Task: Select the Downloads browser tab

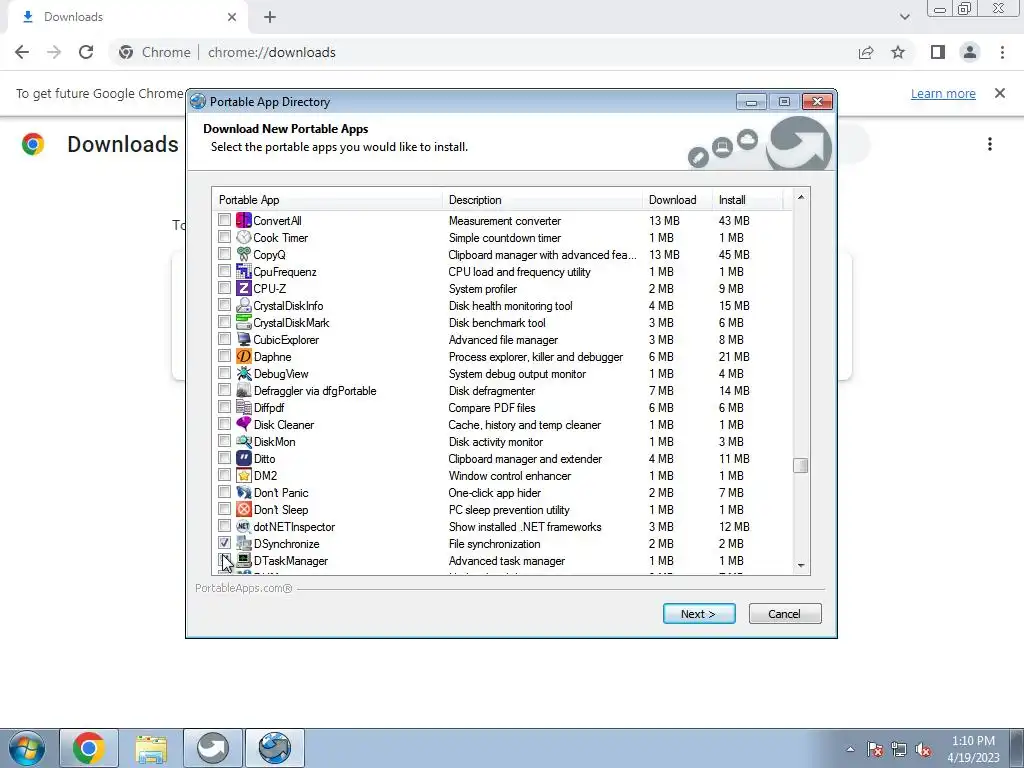Action: 127,18
